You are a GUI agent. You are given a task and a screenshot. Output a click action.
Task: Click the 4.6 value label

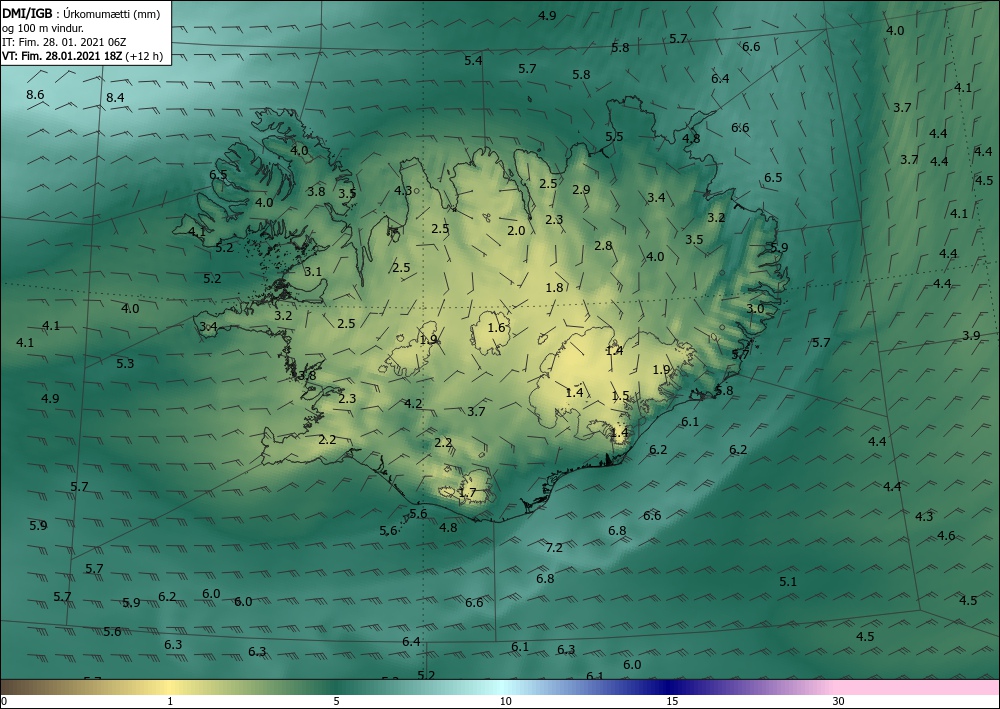pos(946,536)
